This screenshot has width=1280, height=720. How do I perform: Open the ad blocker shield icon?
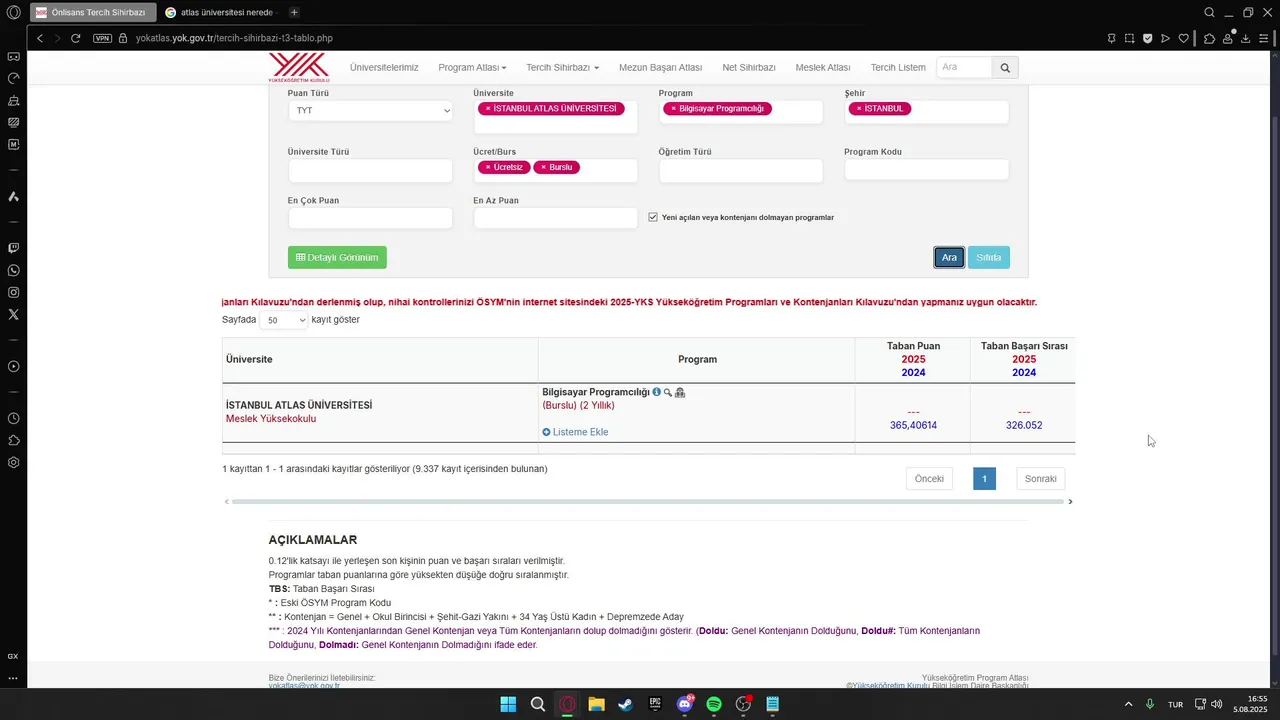(1147, 38)
